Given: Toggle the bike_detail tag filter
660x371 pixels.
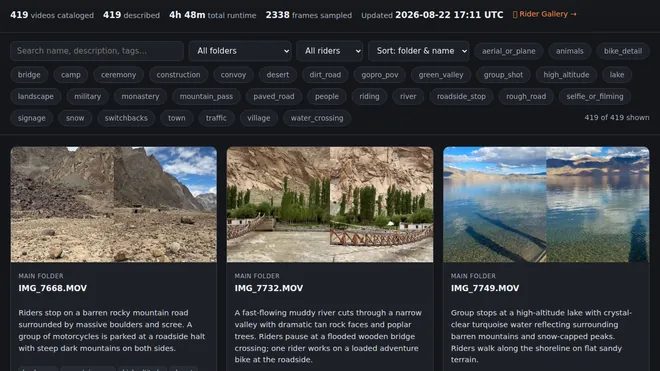Looking at the screenshot, I should (x=623, y=51).
